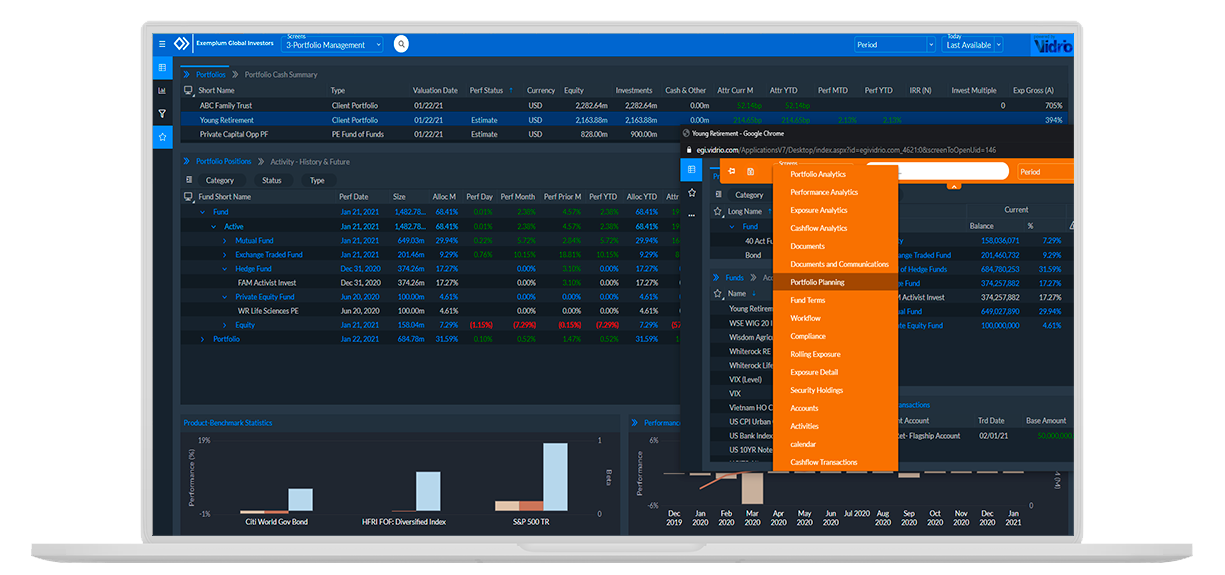This screenshot has height=575, width=1225.
Task: Click the star icon beside Name header in popup
Action: point(718,294)
